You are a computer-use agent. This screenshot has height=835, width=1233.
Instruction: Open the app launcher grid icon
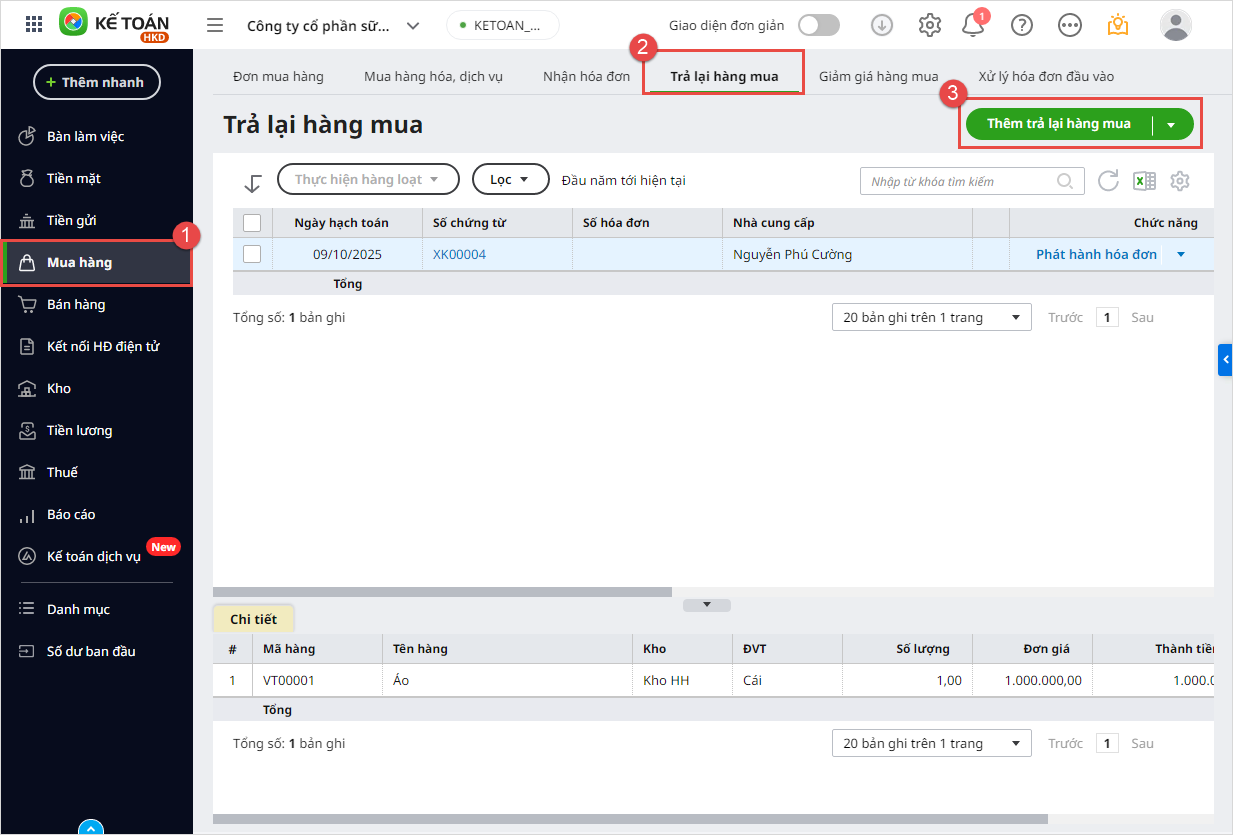click(34, 25)
